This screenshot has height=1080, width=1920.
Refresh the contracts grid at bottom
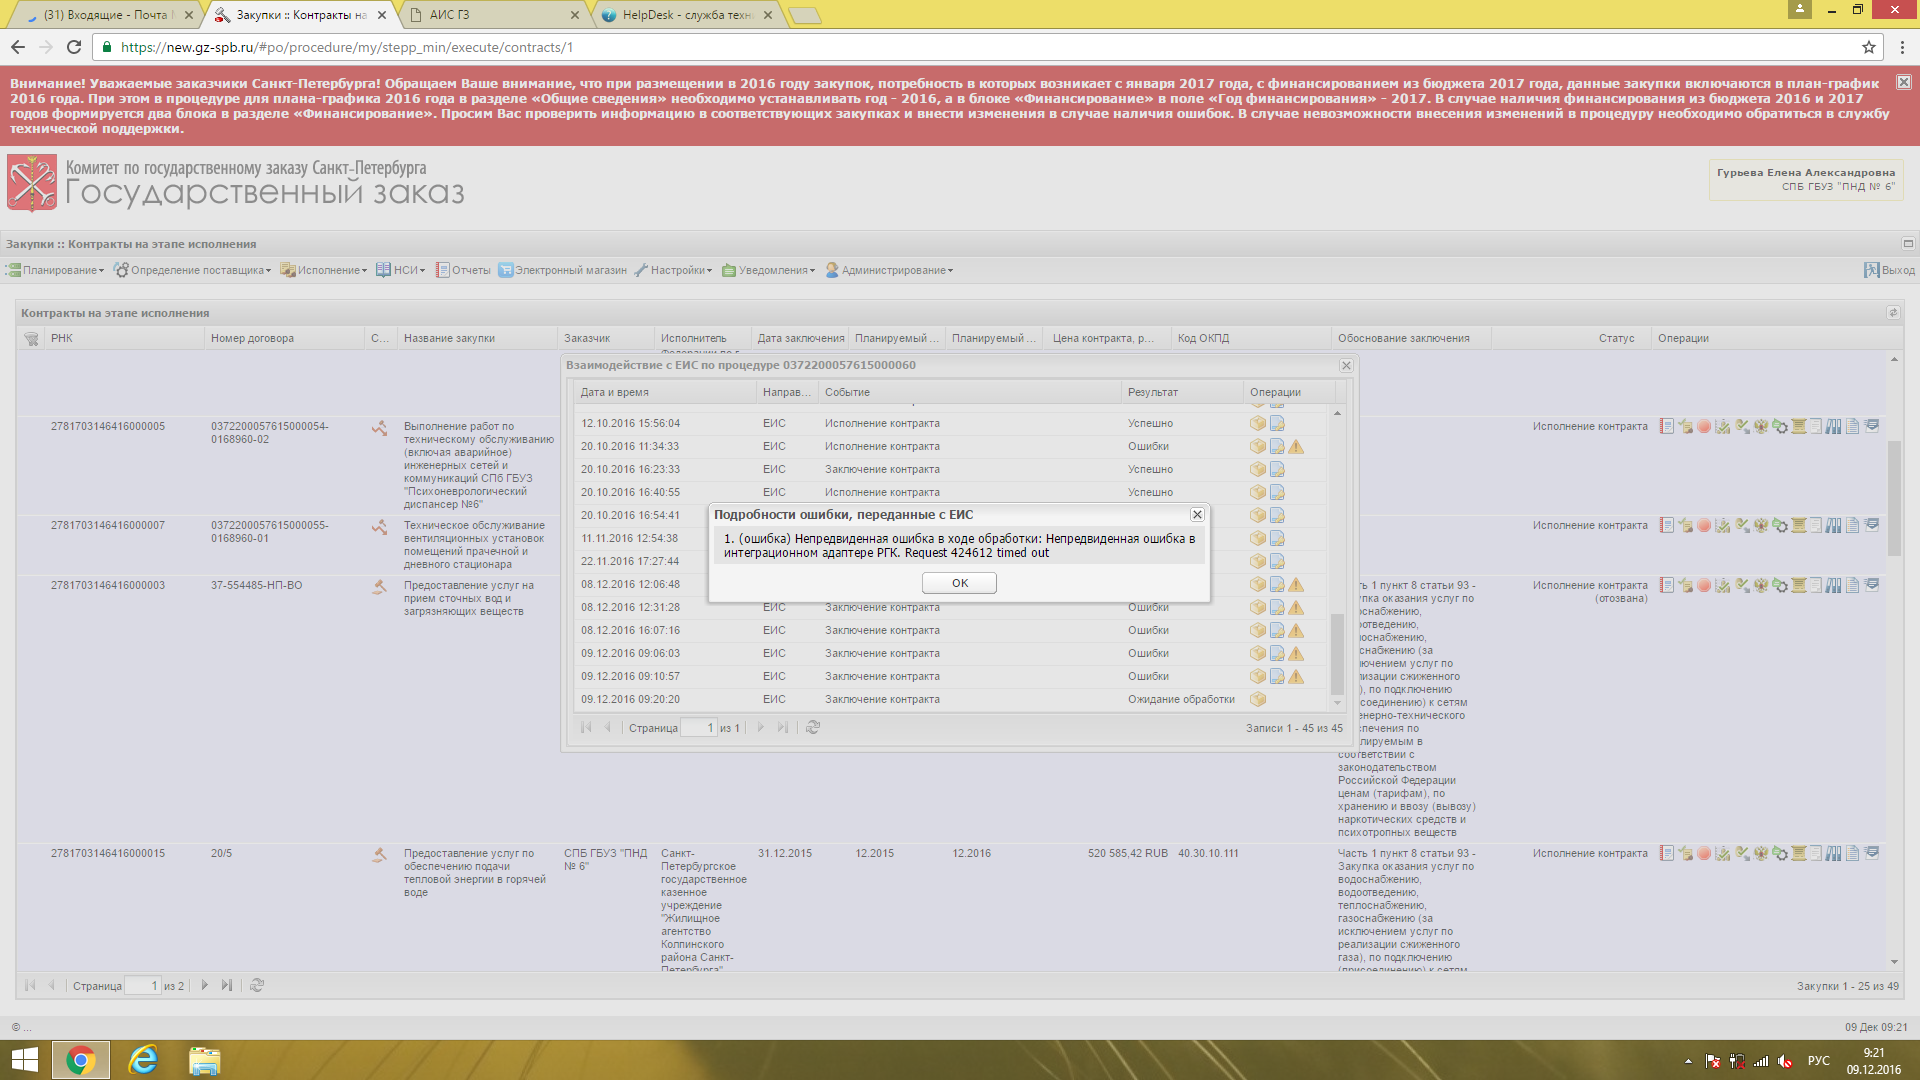(x=257, y=986)
